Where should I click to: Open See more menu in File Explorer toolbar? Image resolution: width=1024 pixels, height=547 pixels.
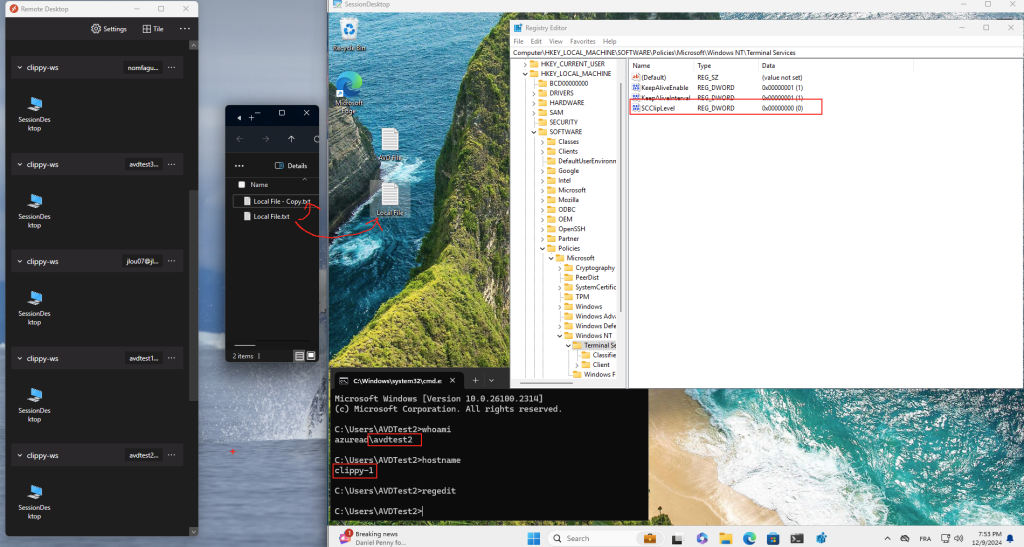[240, 166]
